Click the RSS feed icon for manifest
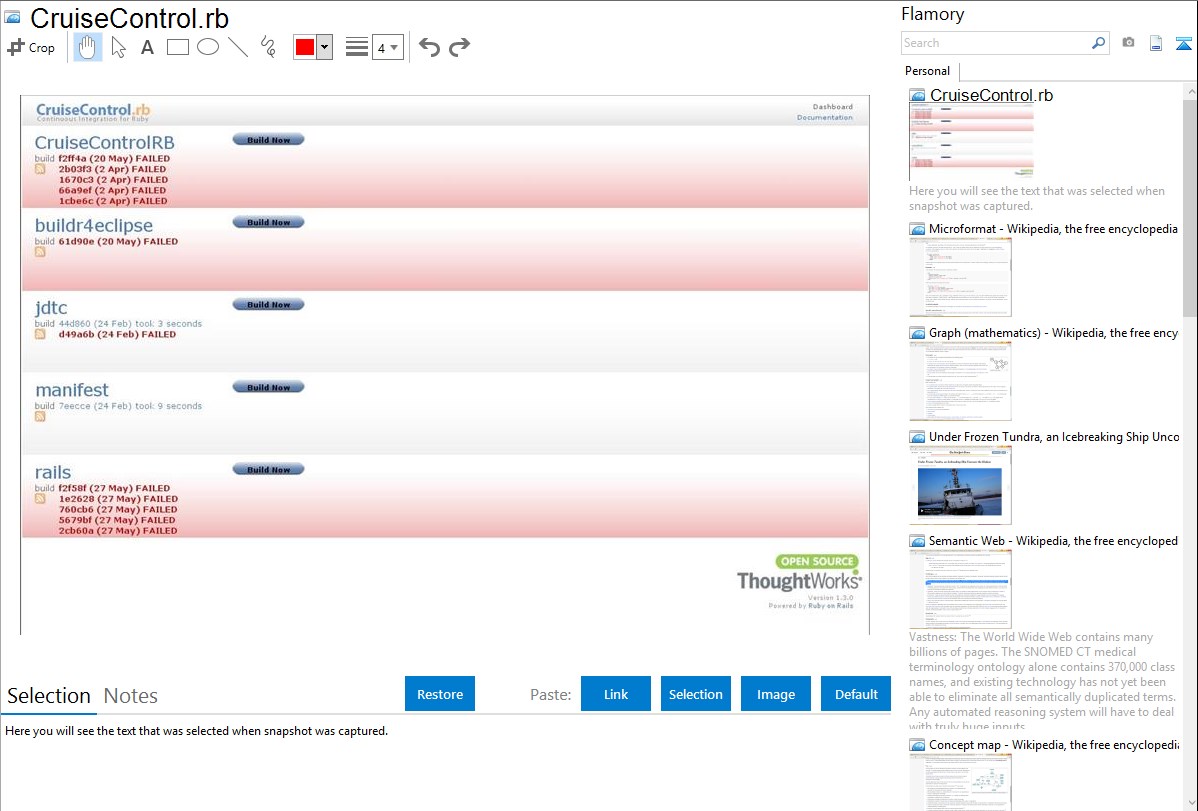 click(x=40, y=417)
